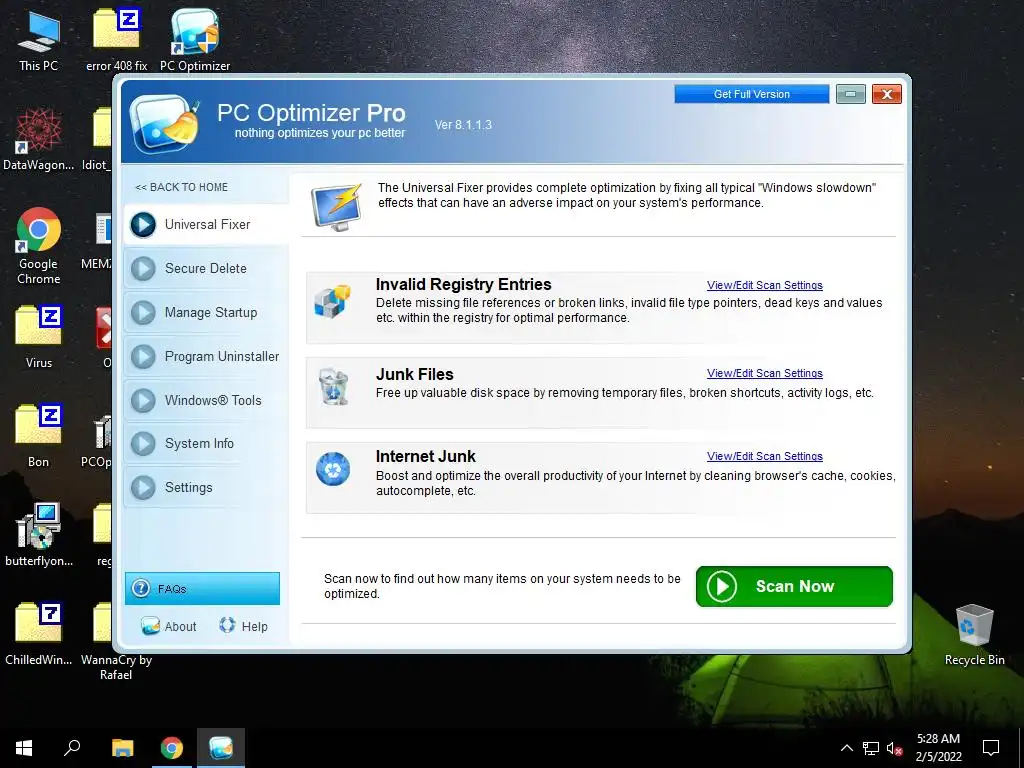Click play arrow icon beside Manage Startup
Image resolution: width=1024 pixels, height=768 pixels.
(143, 313)
